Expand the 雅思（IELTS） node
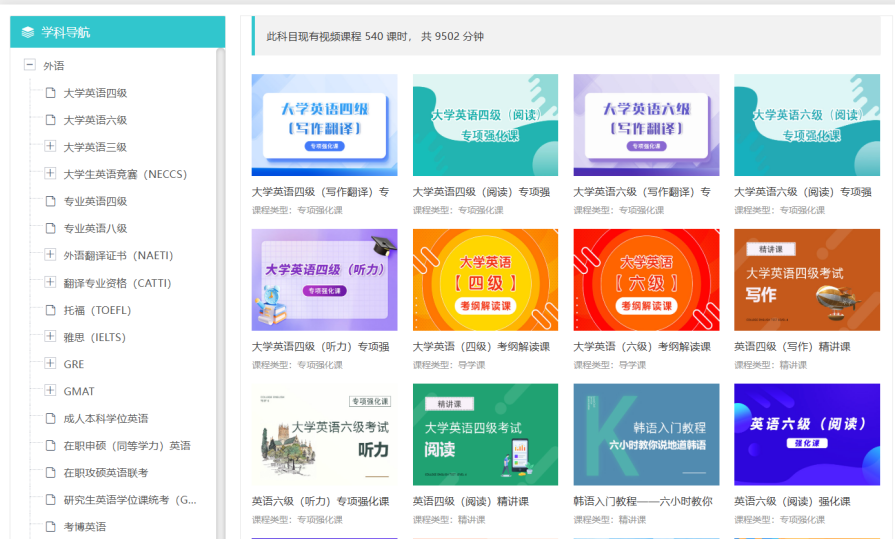The height and width of the screenshot is (539, 895). pos(50,336)
